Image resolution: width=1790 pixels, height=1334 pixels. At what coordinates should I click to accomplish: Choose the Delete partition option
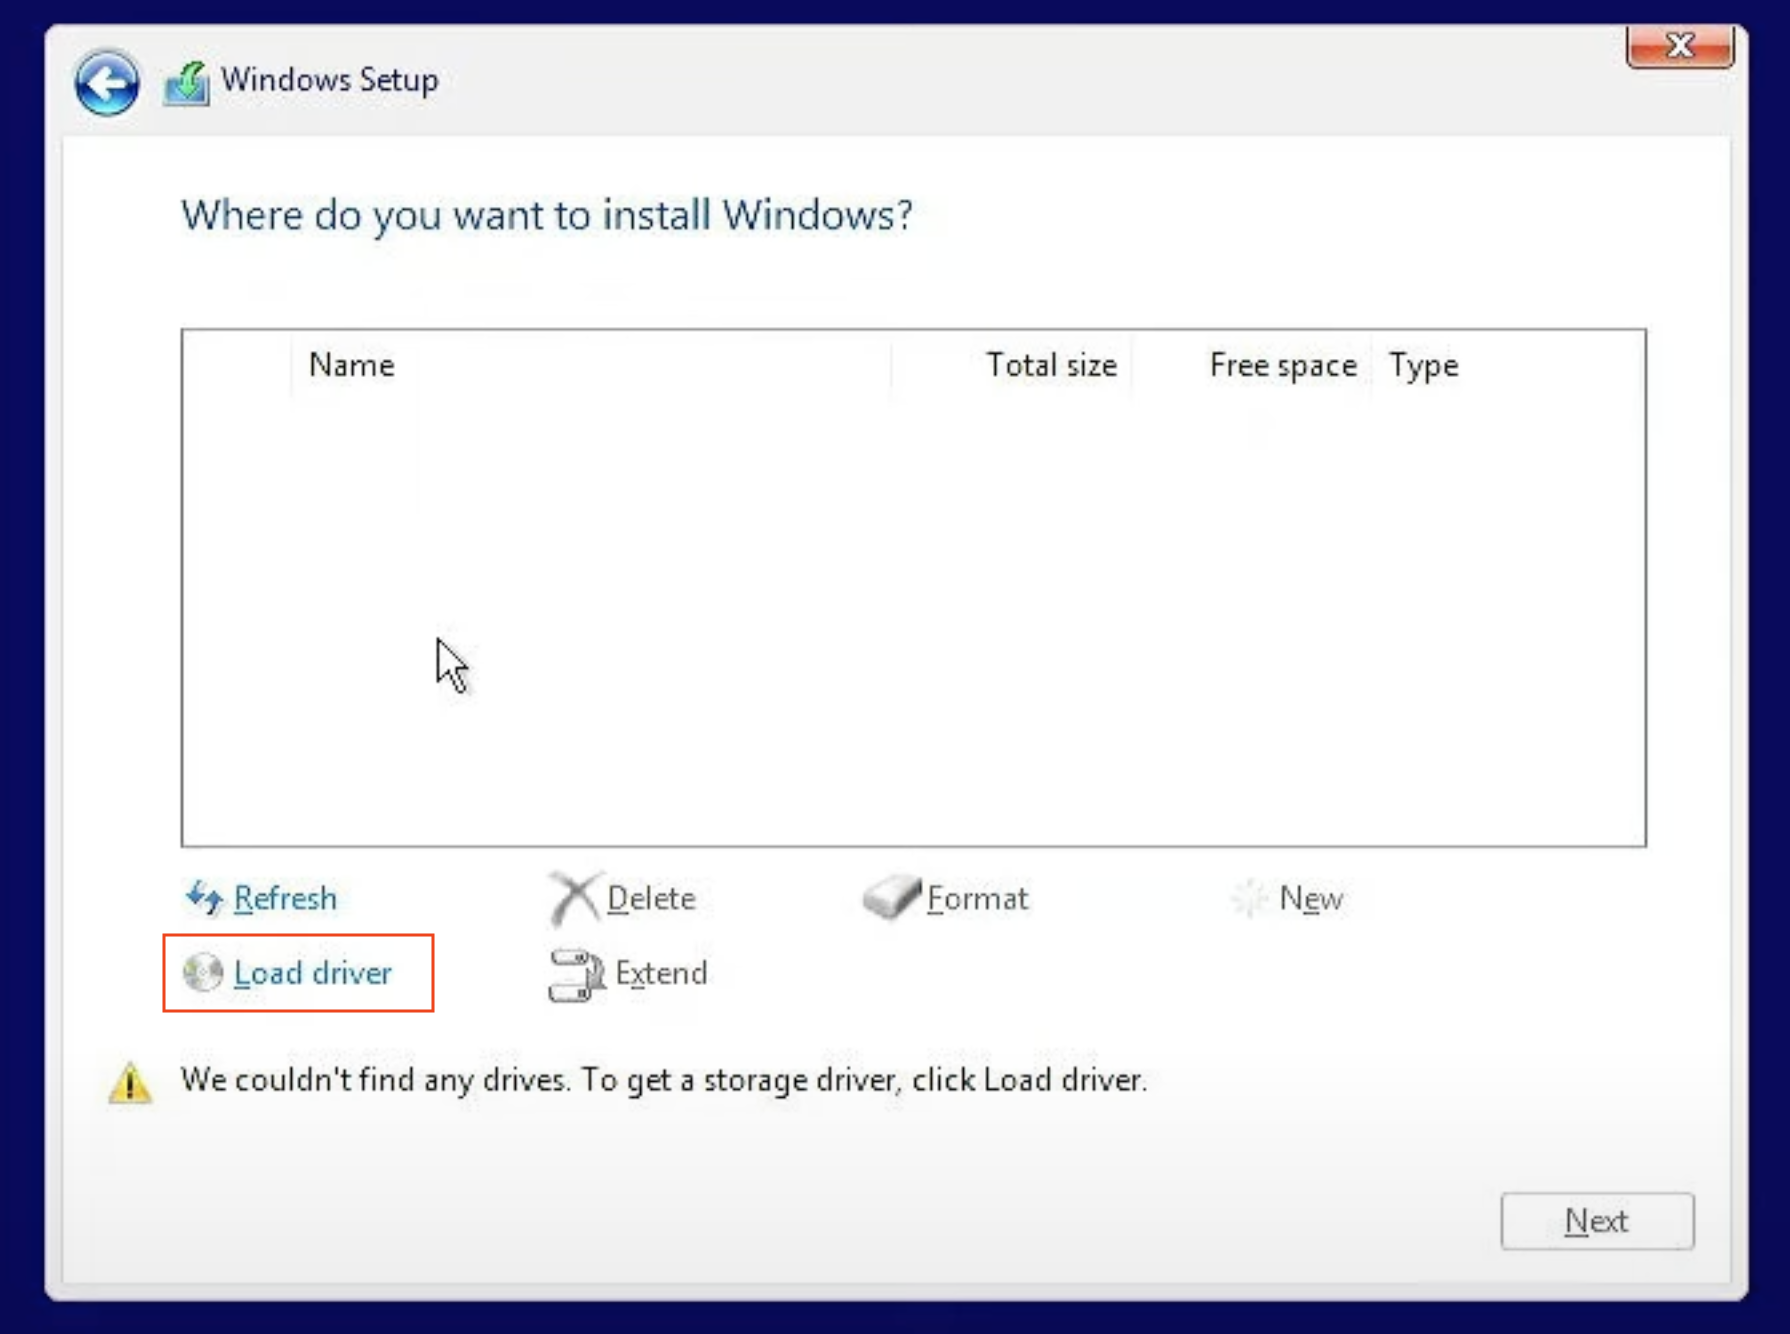point(651,898)
